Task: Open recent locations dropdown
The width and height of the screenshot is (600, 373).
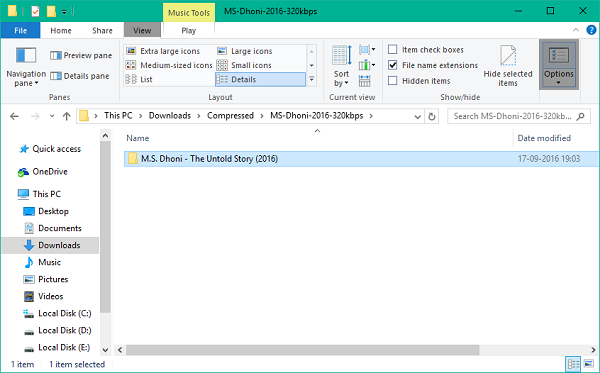Action: [x=52, y=116]
